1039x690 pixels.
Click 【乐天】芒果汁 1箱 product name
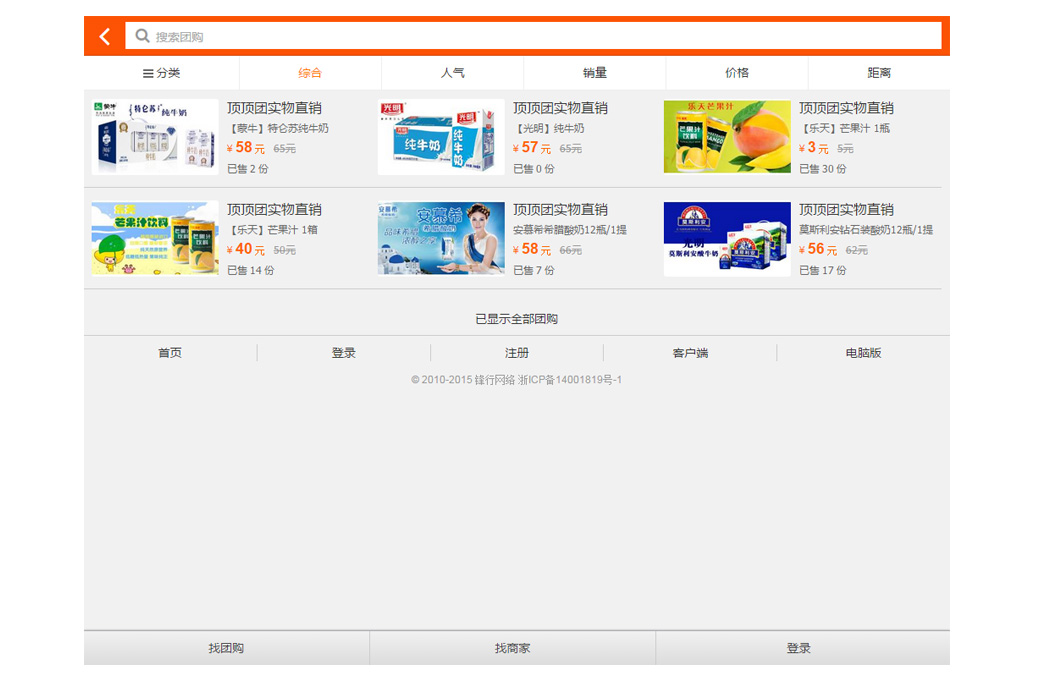point(272,230)
